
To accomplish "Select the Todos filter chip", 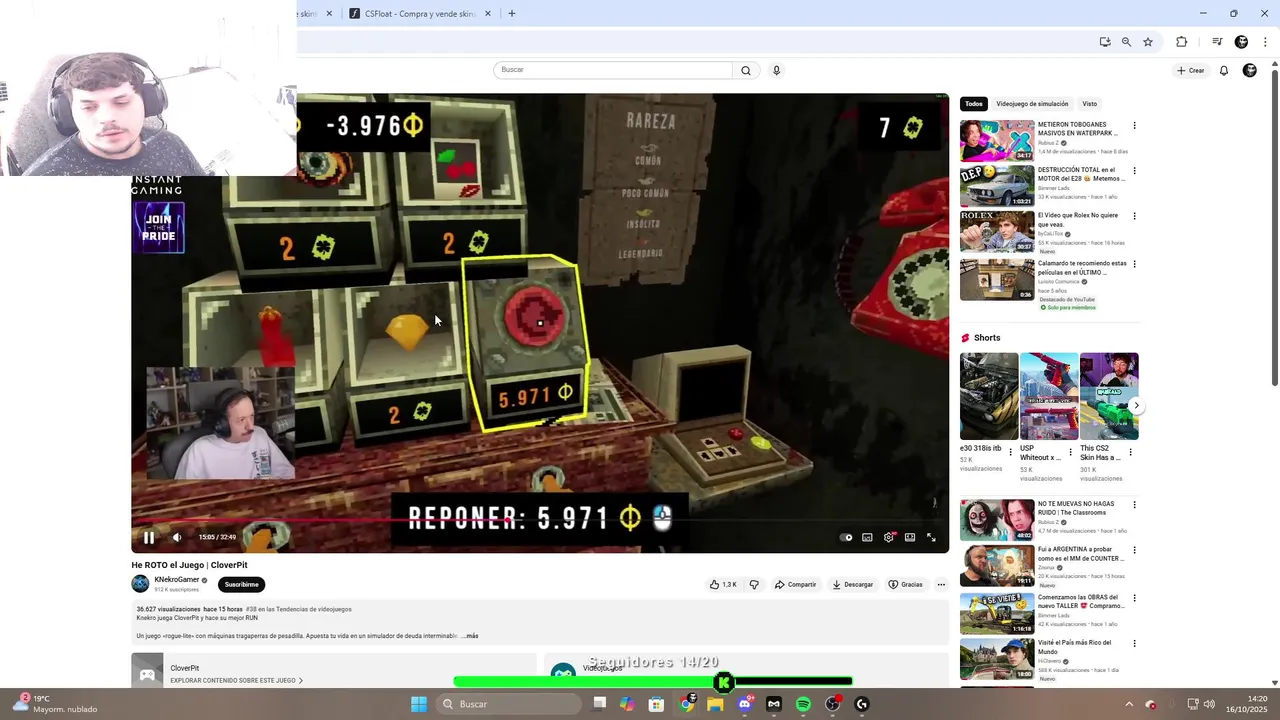I will [974, 104].
